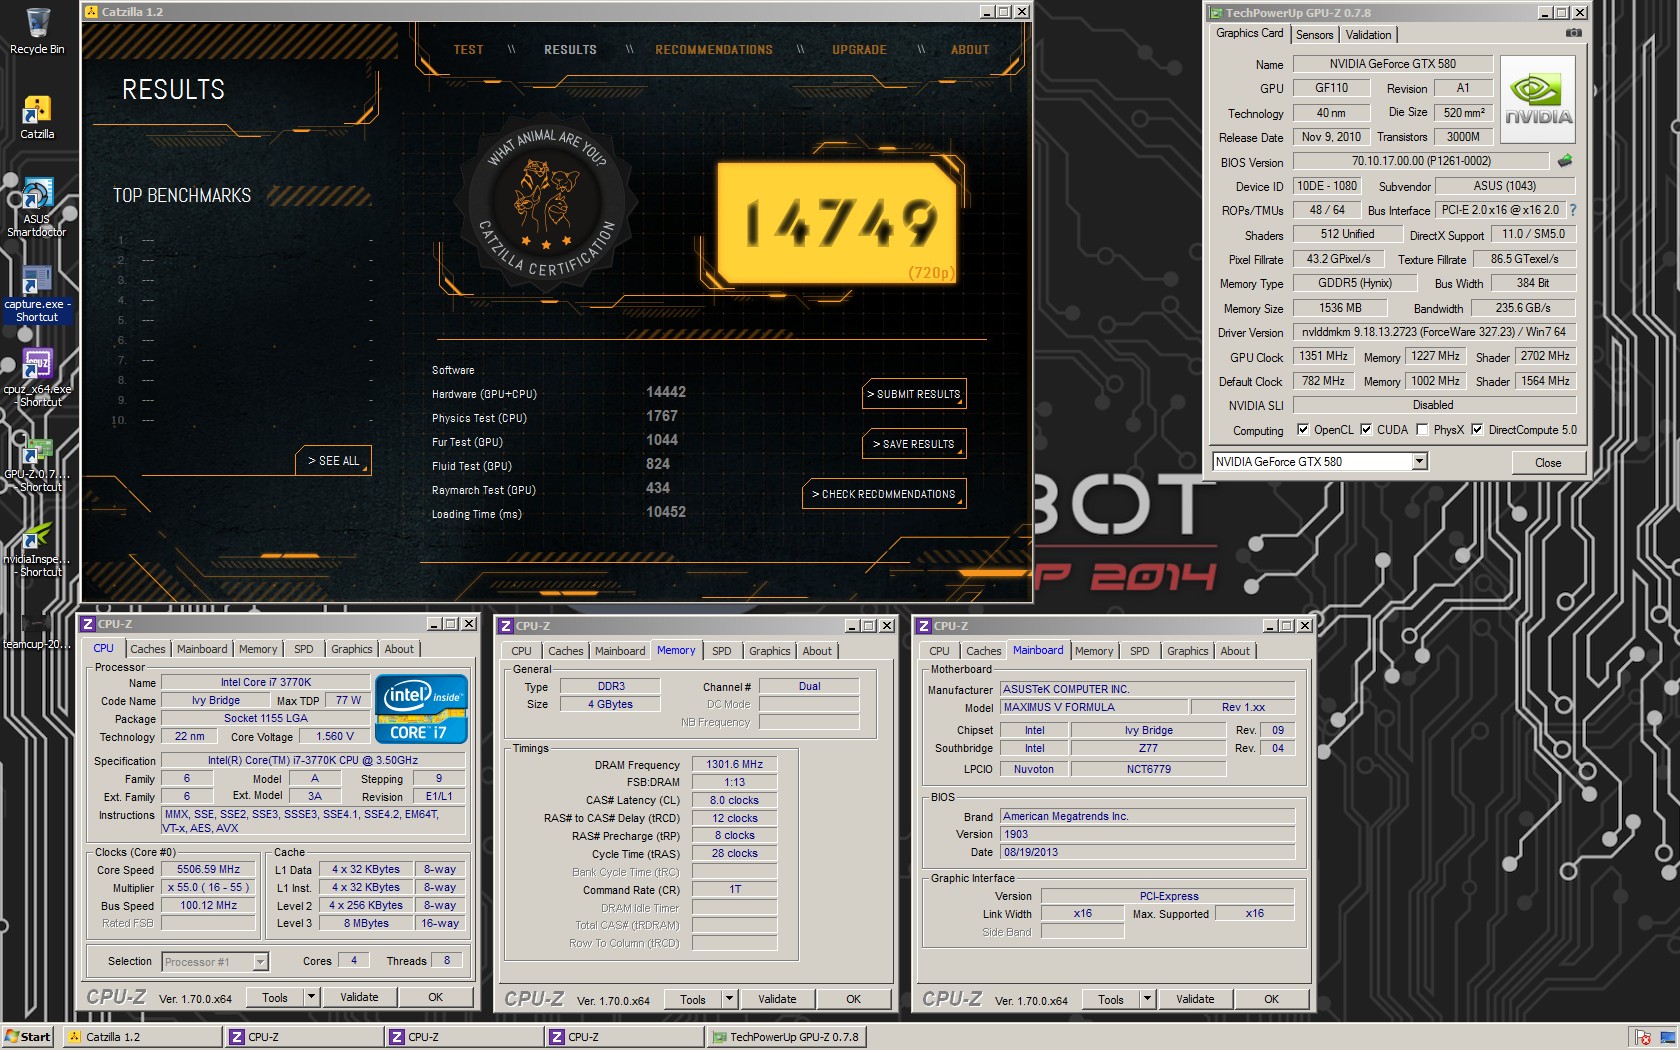
Task: Click the Loading Time 10452 value
Action: [666, 512]
